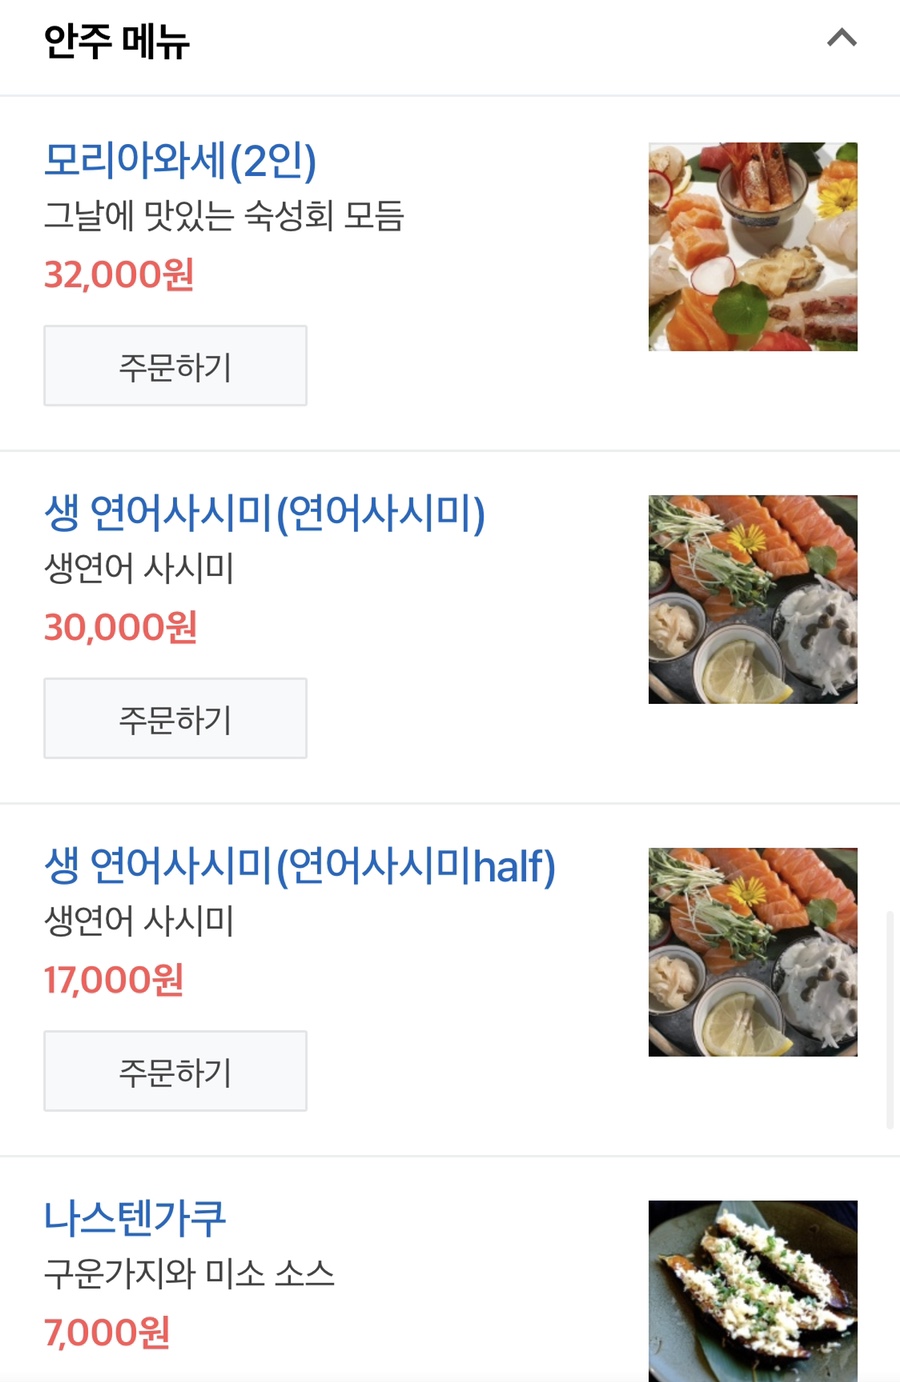Click the vertical scrollbar on the right edge
Screen dimensions: 900x1382
coord(889,1020)
